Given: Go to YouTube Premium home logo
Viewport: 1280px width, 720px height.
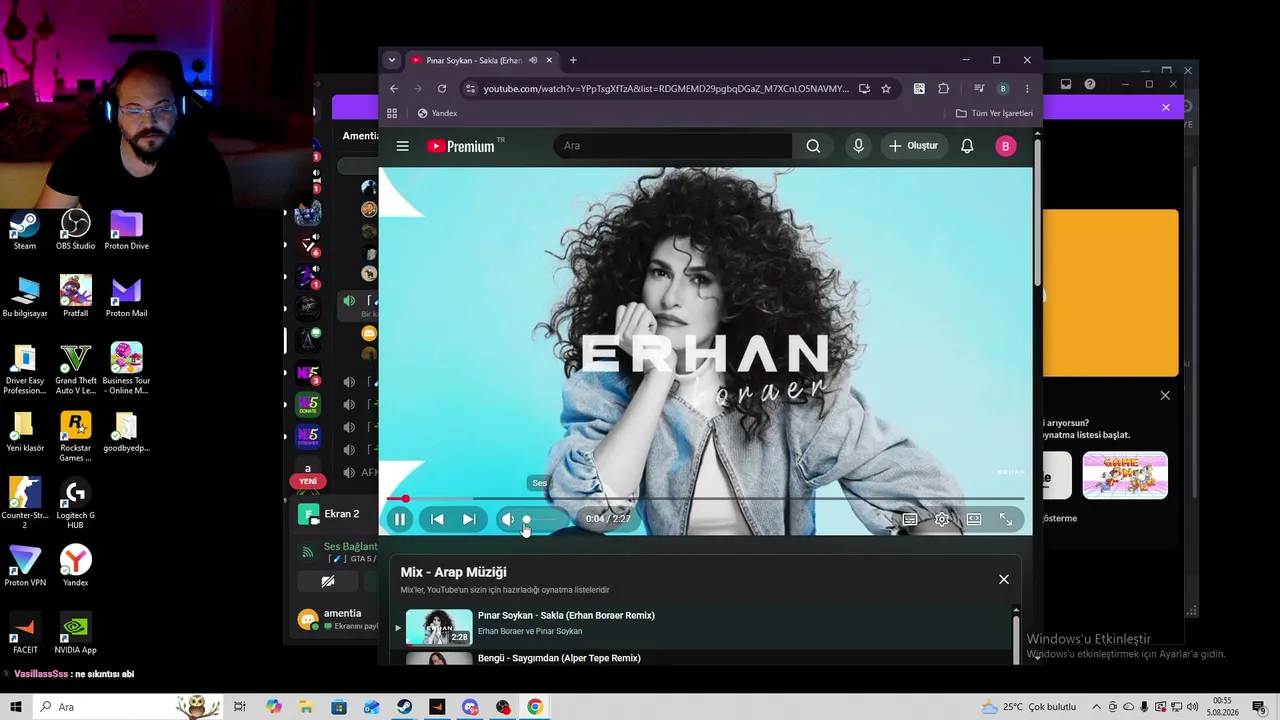Looking at the screenshot, I should 461,146.
